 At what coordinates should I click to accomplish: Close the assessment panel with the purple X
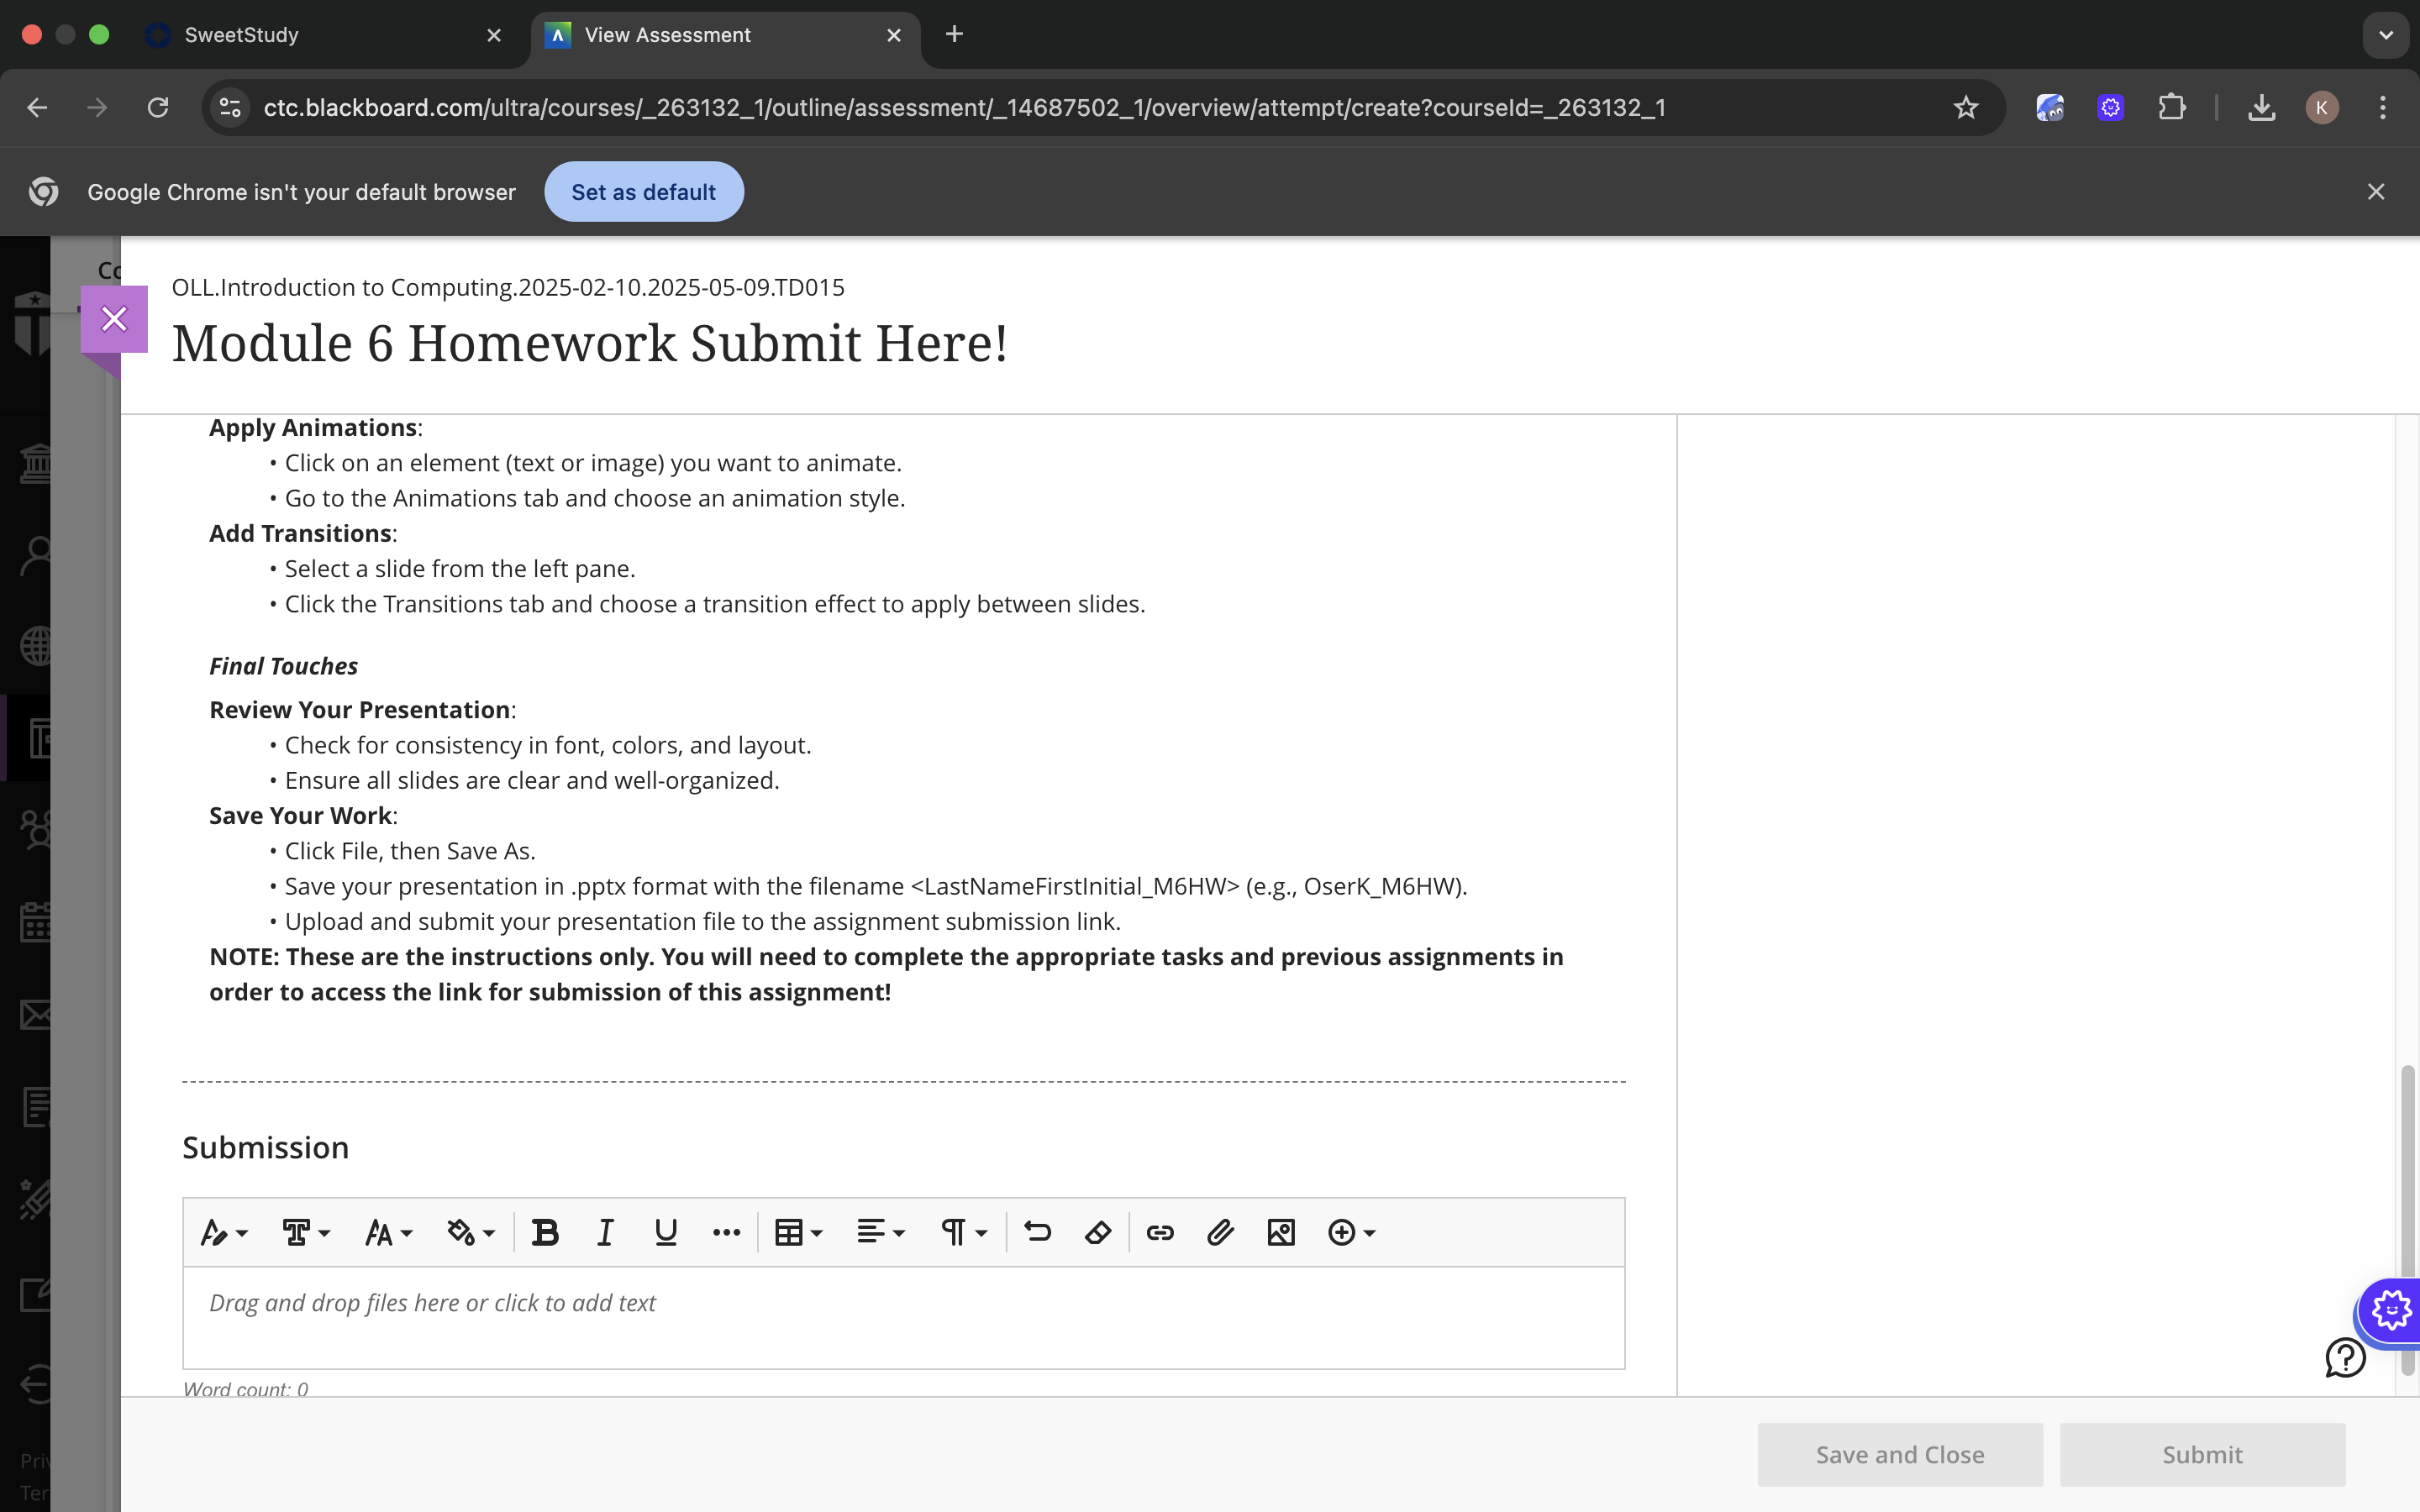click(114, 319)
